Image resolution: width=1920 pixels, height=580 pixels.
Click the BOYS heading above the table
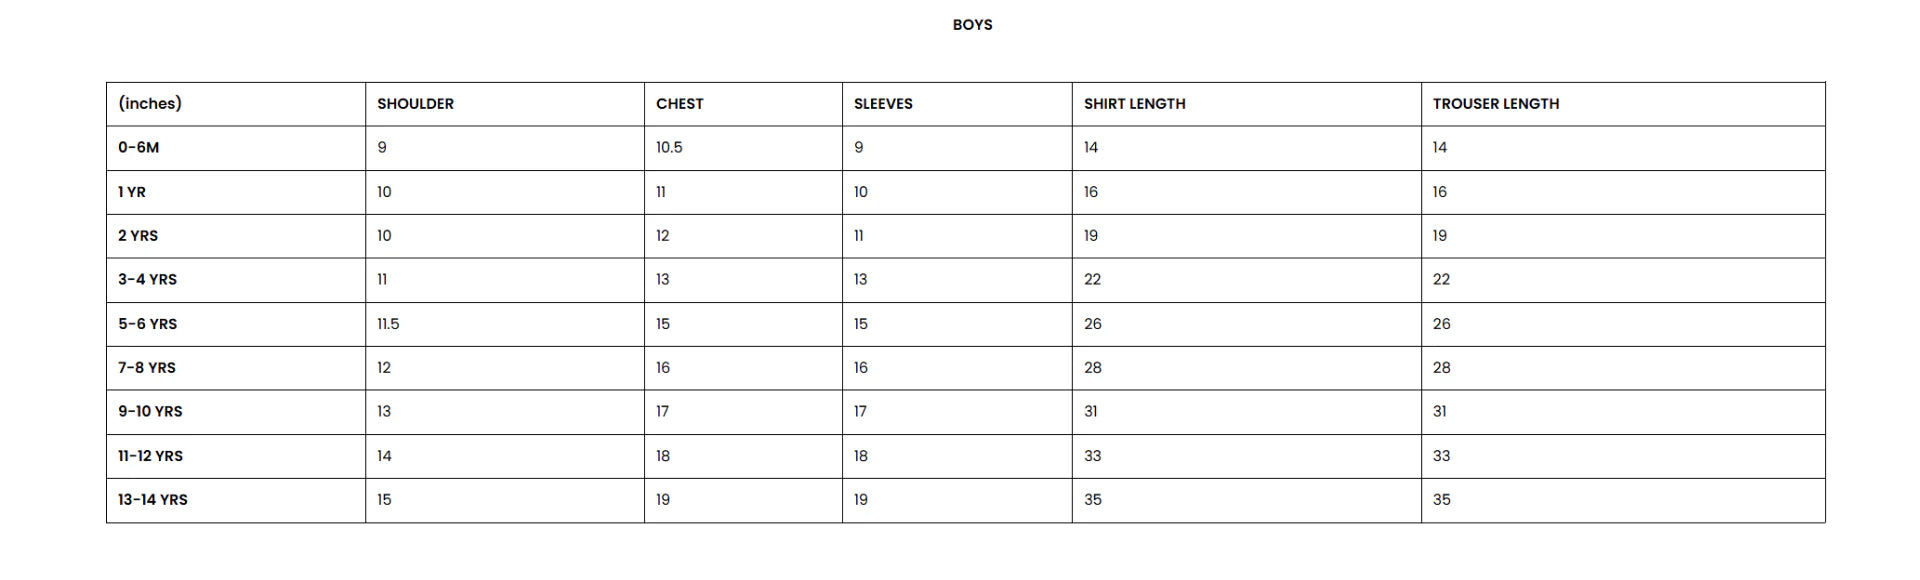pyautogui.click(x=972, y=25)
